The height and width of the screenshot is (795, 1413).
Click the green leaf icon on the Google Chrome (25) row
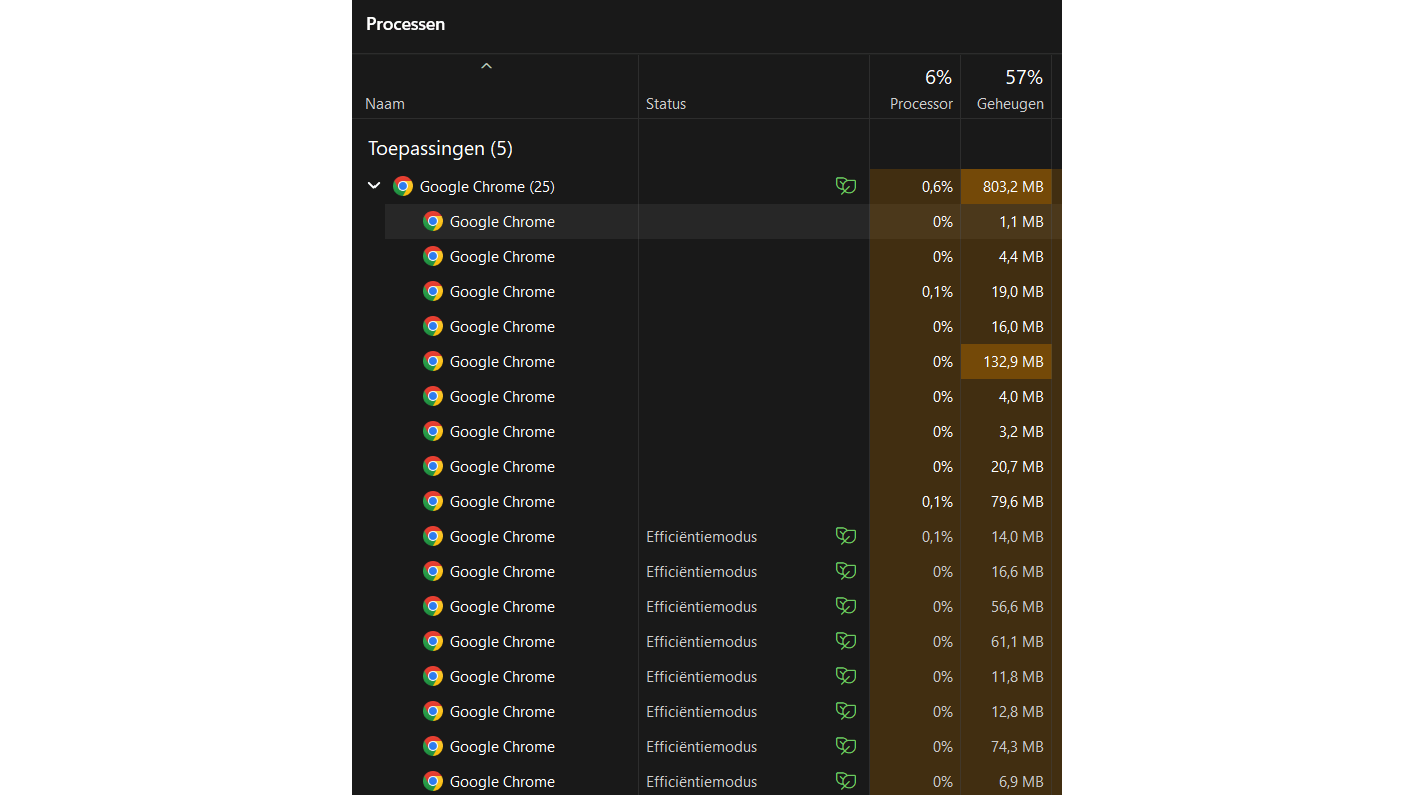click(846, 186)
